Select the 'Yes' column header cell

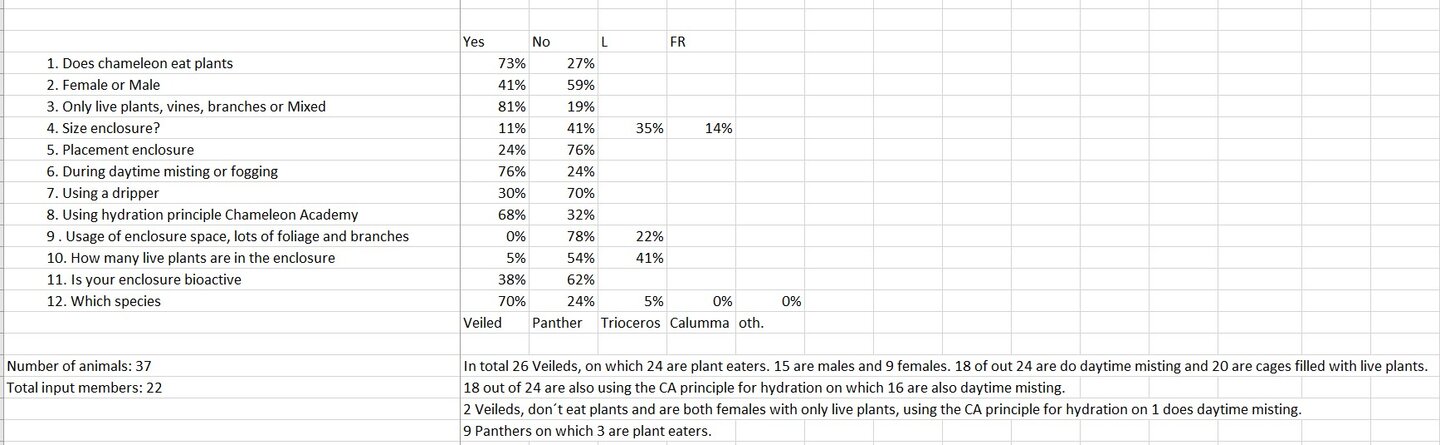pos(495,42)
